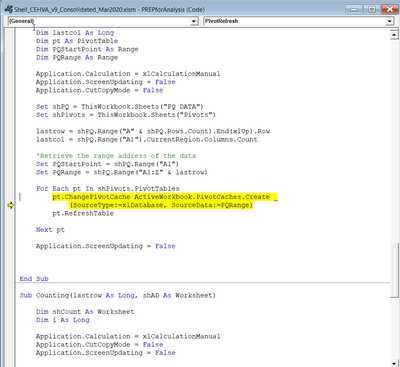
Task: Click the split bar above scrollbar up arrow
Action: (x=394, y=30)
